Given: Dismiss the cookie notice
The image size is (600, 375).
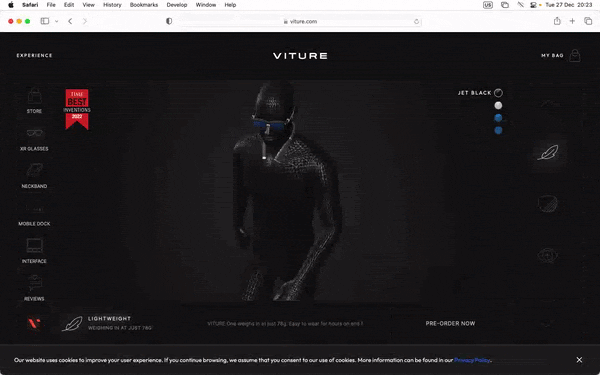Looking at the screenshot, I should coord(579,360).
